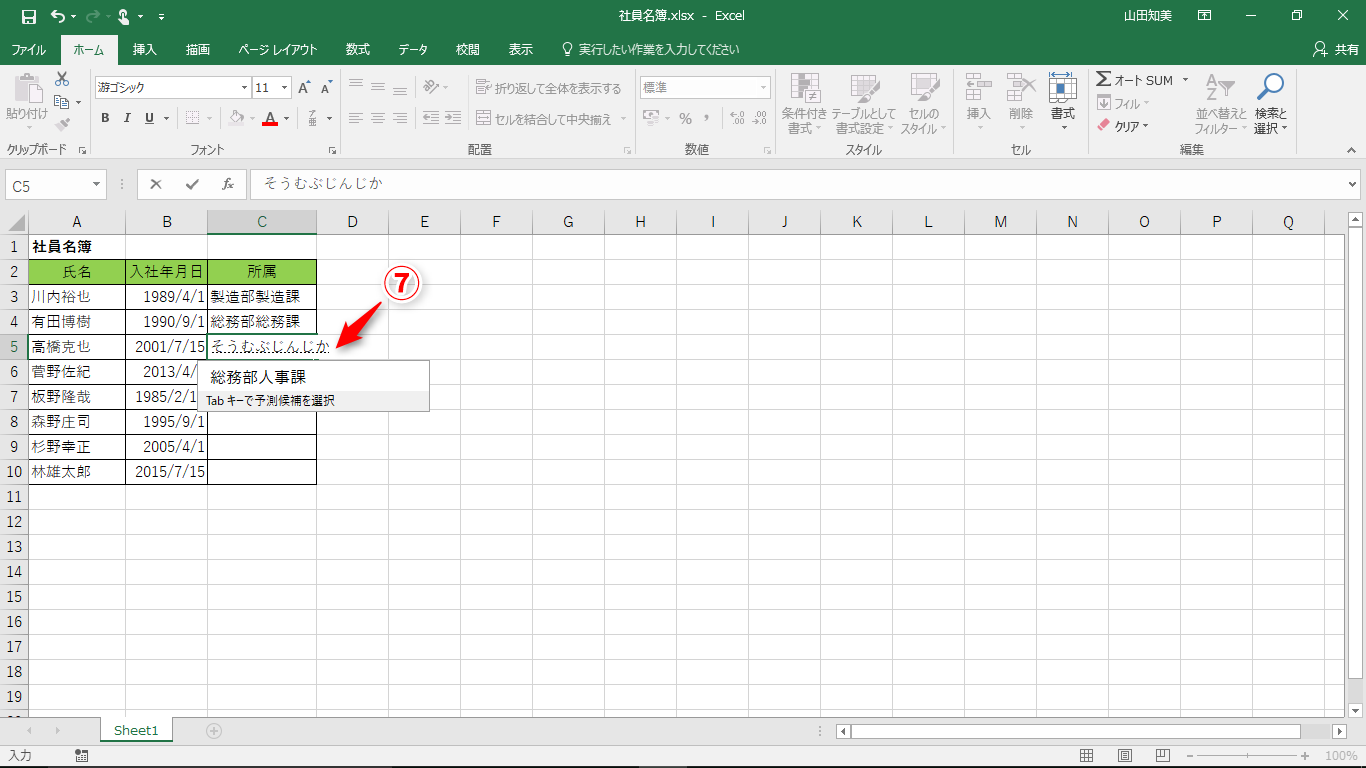This screenshot has width=1366, height=768.
Task: Click the Center alignment icon
Action: click(x=378, y=118)
